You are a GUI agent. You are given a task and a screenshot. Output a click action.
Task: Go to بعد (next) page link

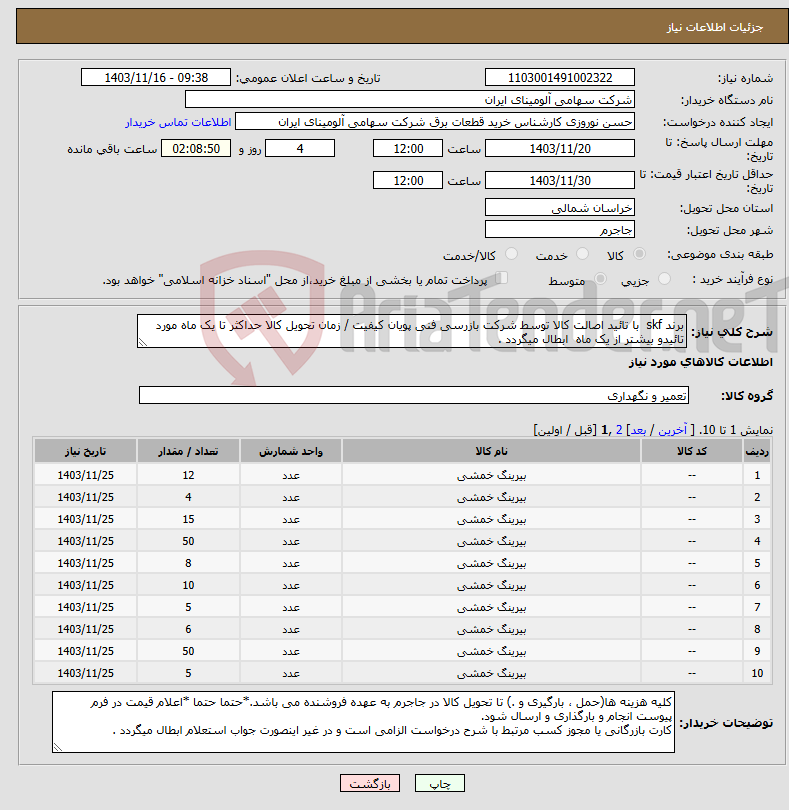(638, 430)
